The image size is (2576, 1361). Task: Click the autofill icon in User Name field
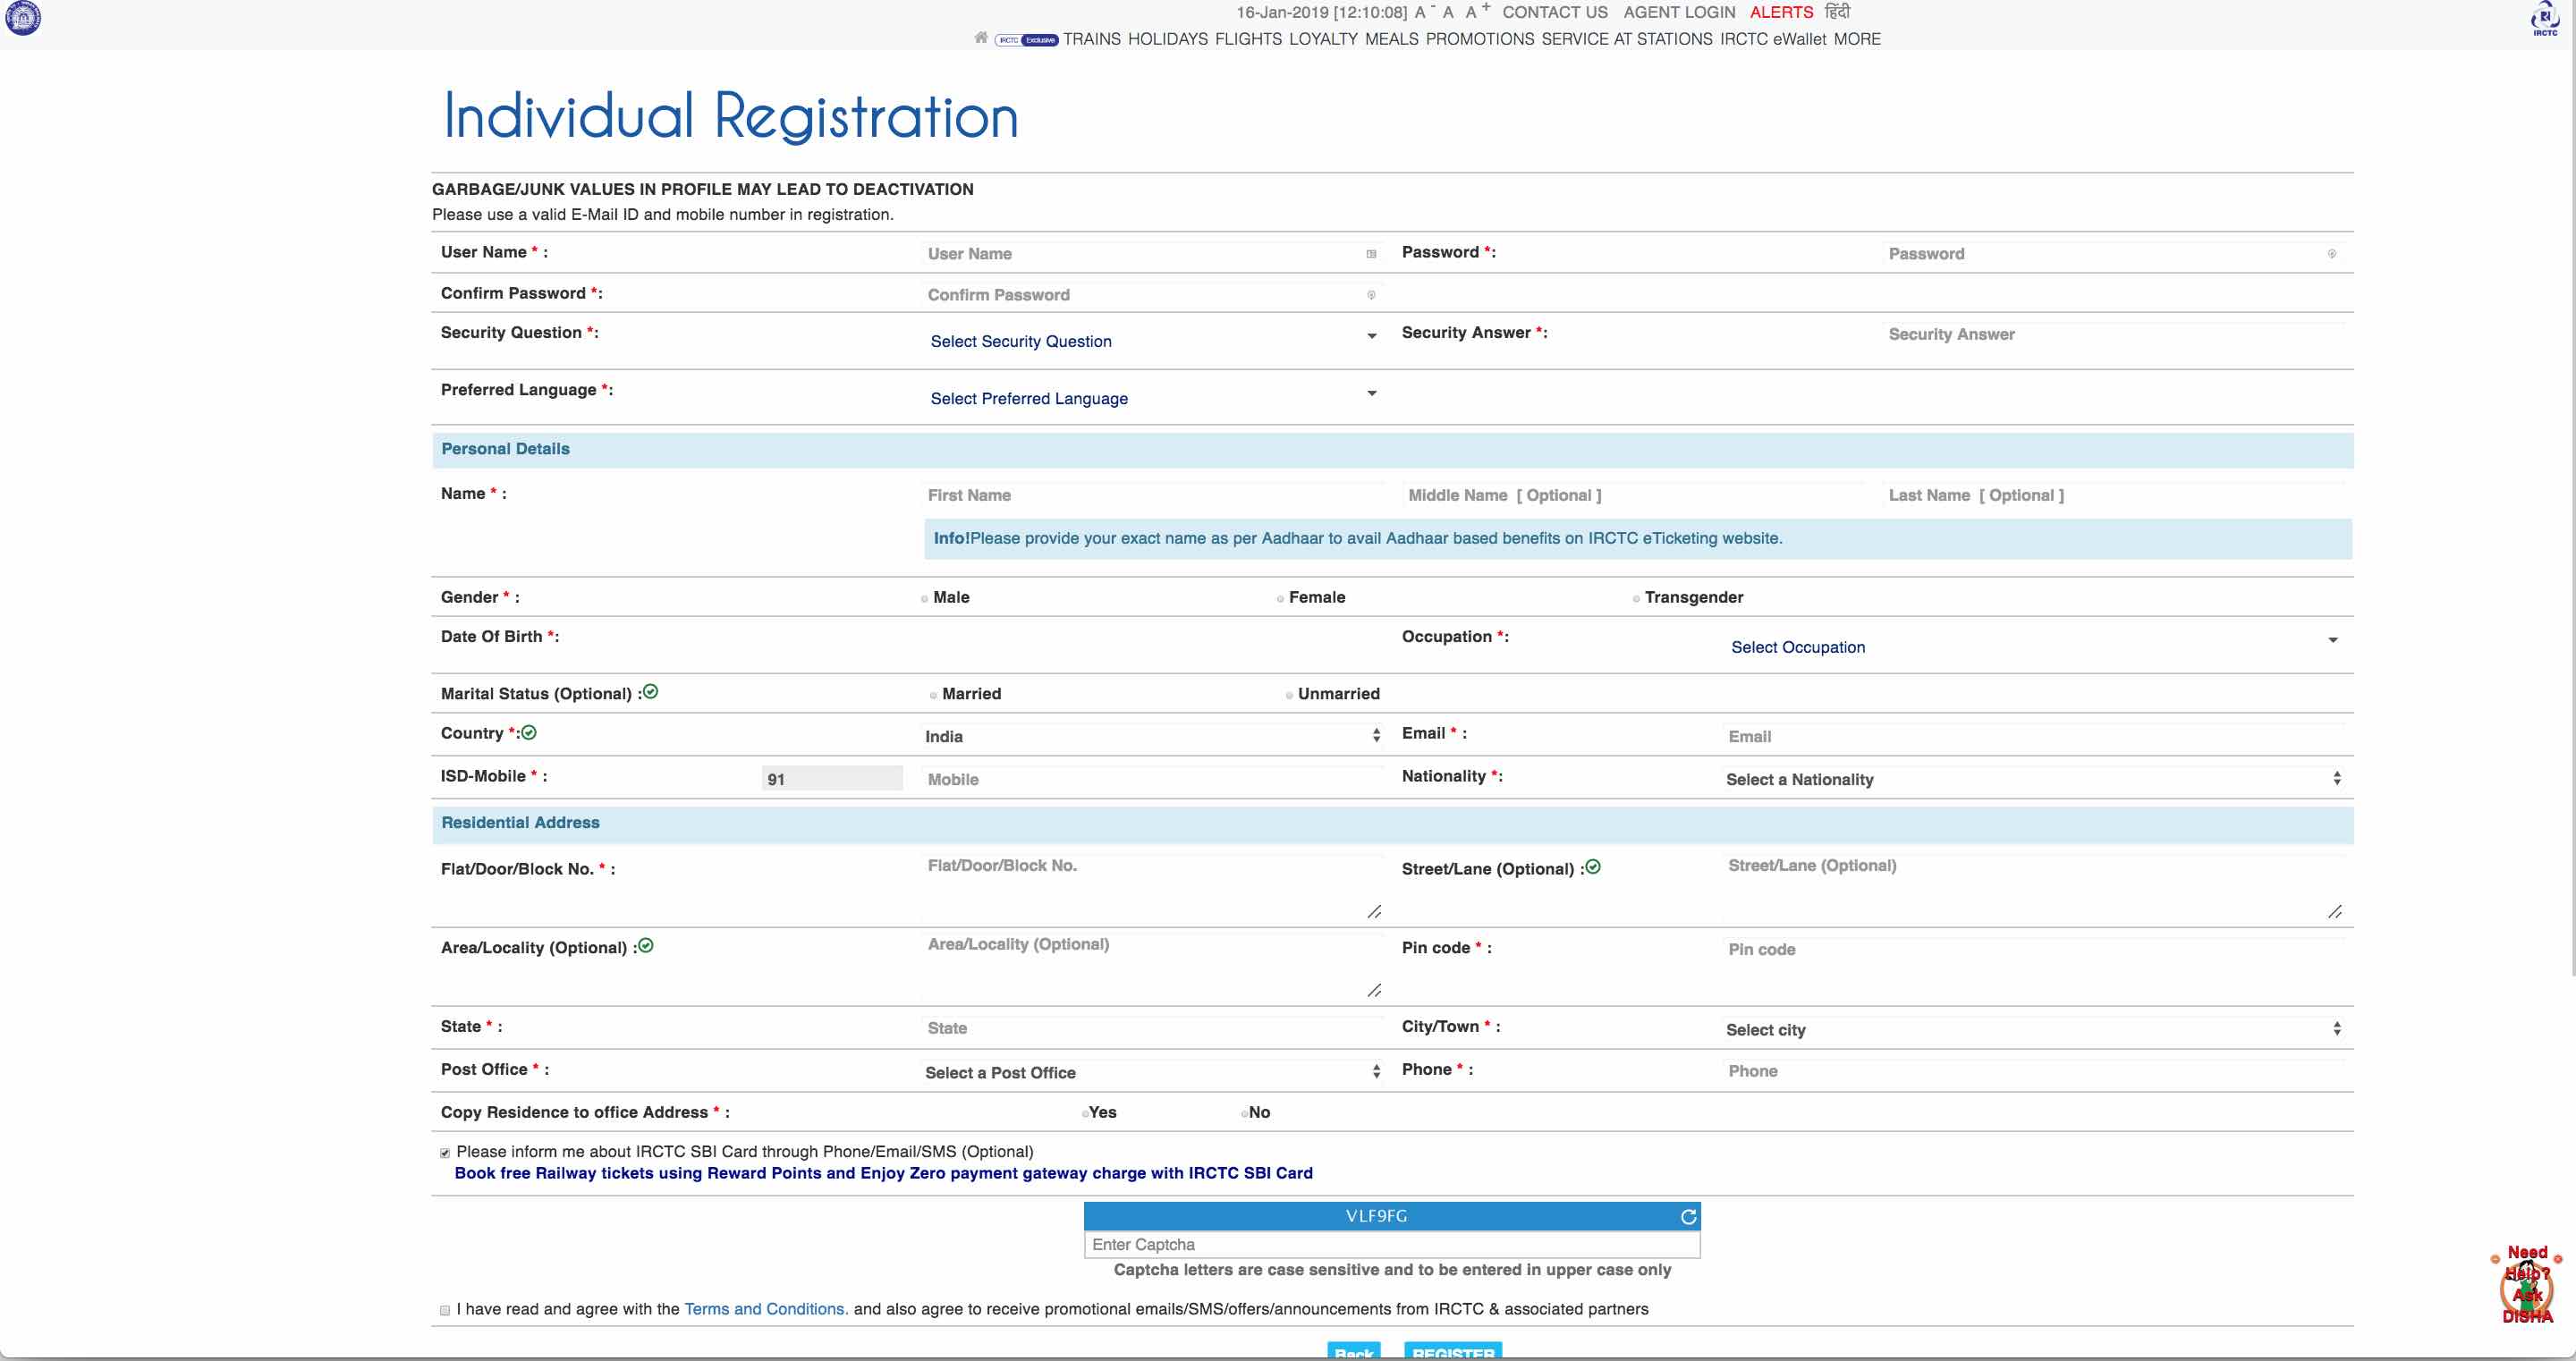(1371, 254)
